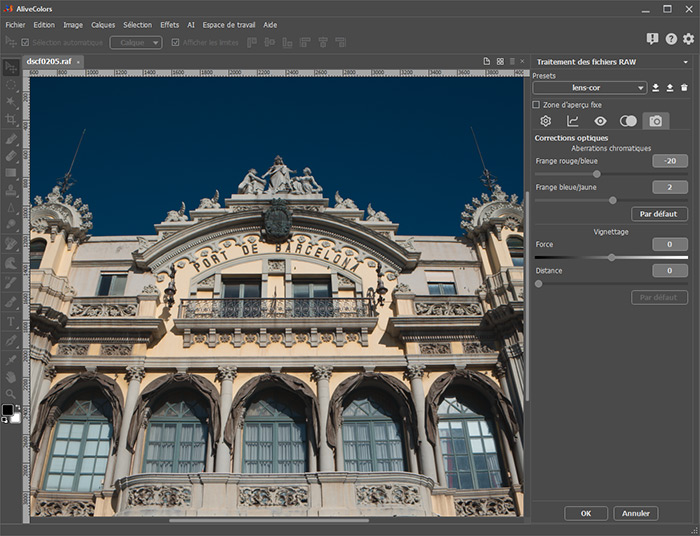The height and width of the screenshot is (536, 700).
Task: Open the Calque dropdown in options bar
Action: 136,42
